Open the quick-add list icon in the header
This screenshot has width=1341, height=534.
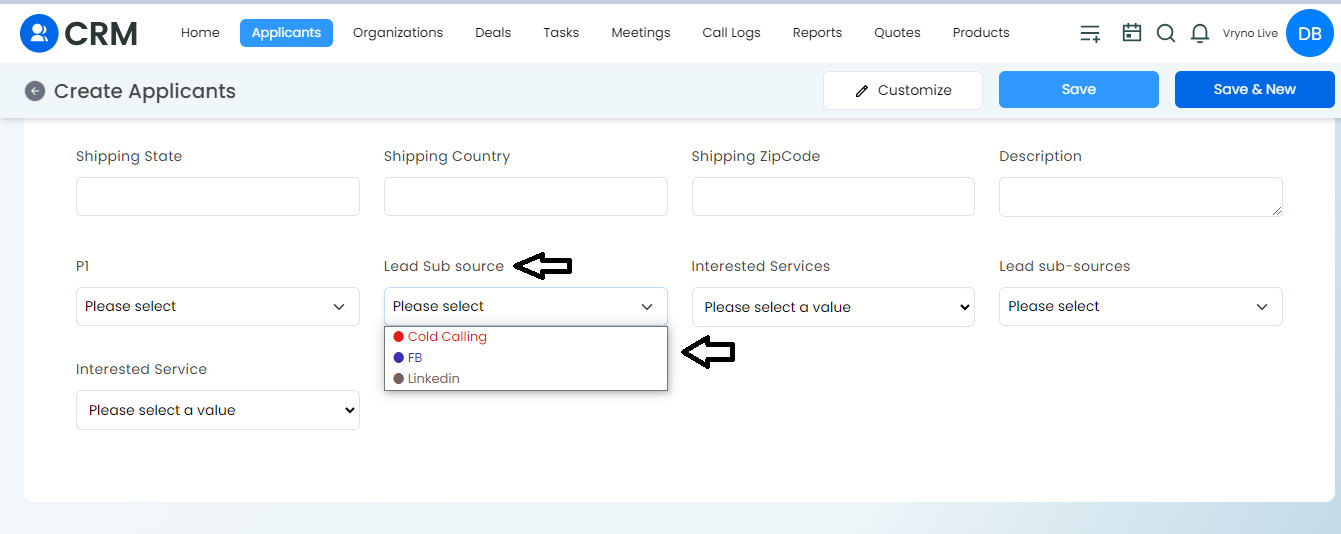pos(1090,33)
